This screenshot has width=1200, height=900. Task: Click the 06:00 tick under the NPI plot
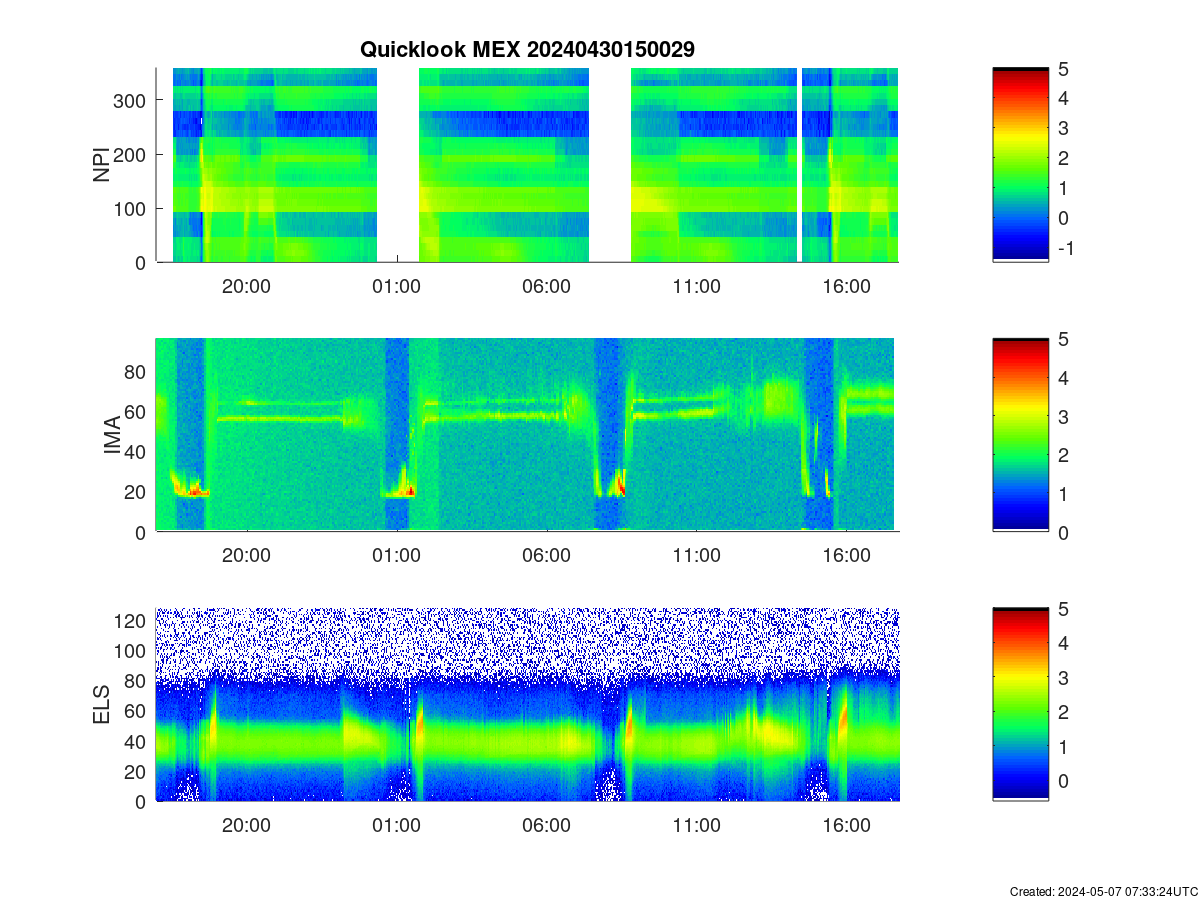[x=546, y=286]
